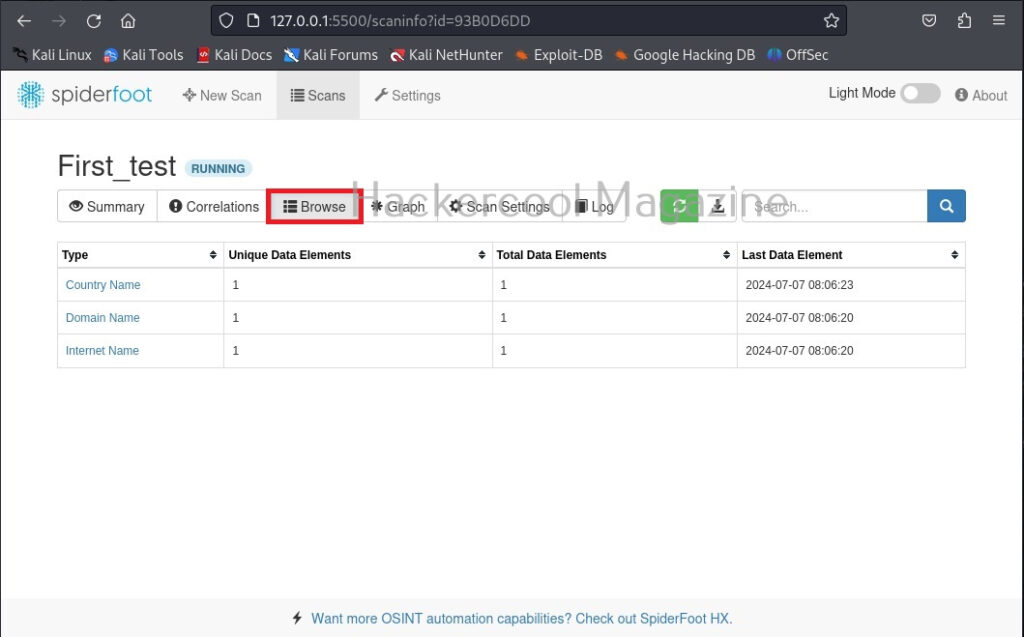Sort by Type column arrows

[213, 255]
